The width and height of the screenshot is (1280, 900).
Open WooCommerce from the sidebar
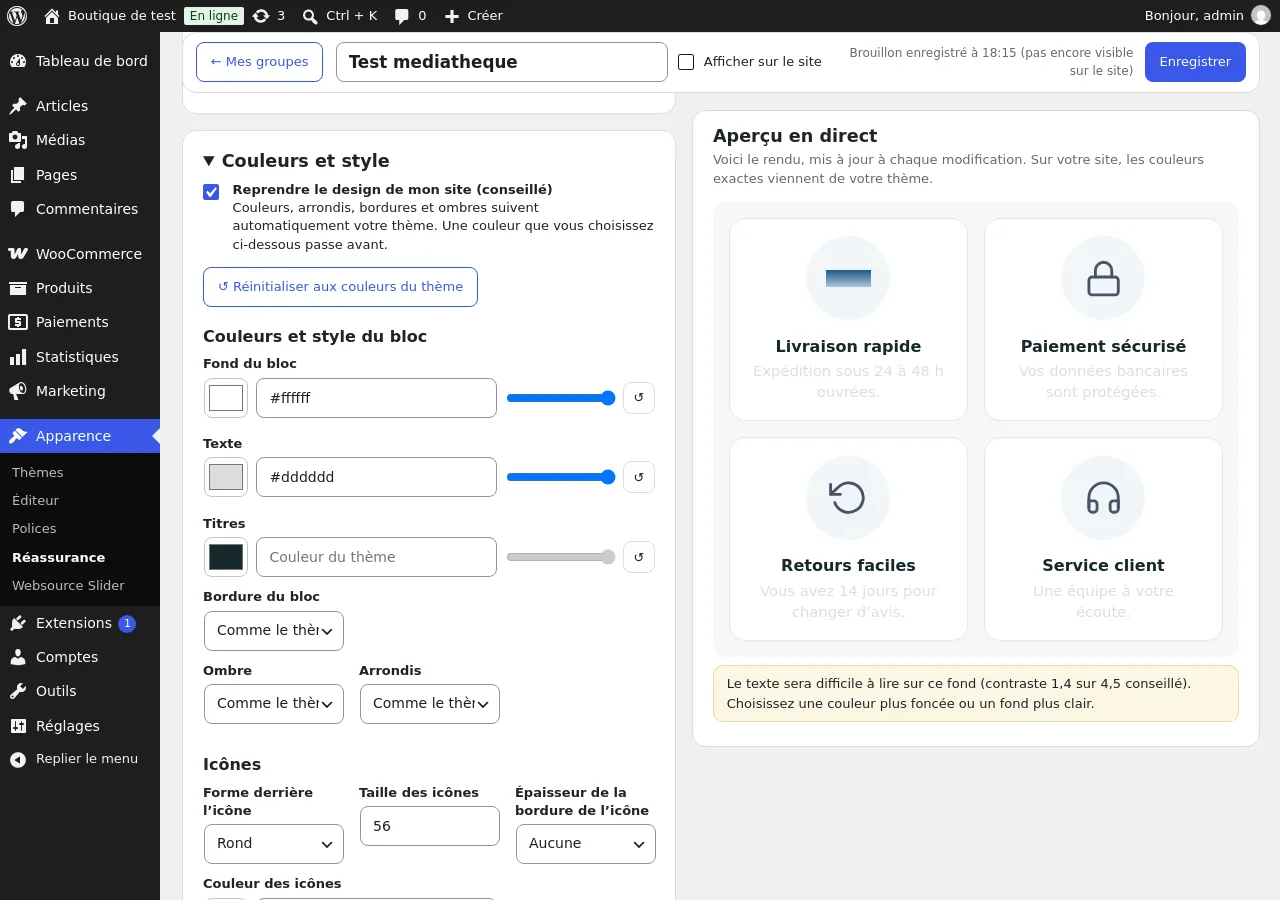80,254
